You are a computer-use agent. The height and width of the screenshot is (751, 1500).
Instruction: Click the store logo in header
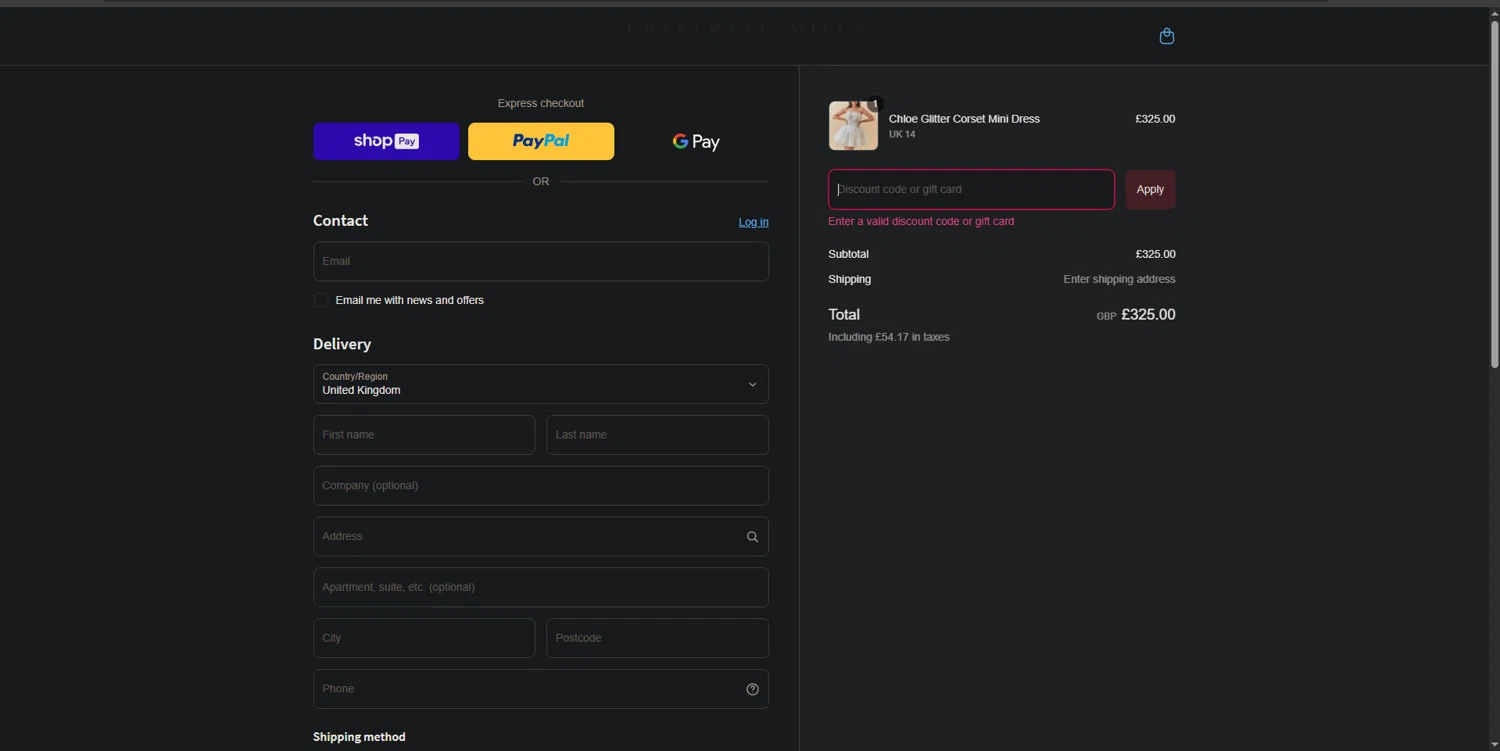pos(746,29)
